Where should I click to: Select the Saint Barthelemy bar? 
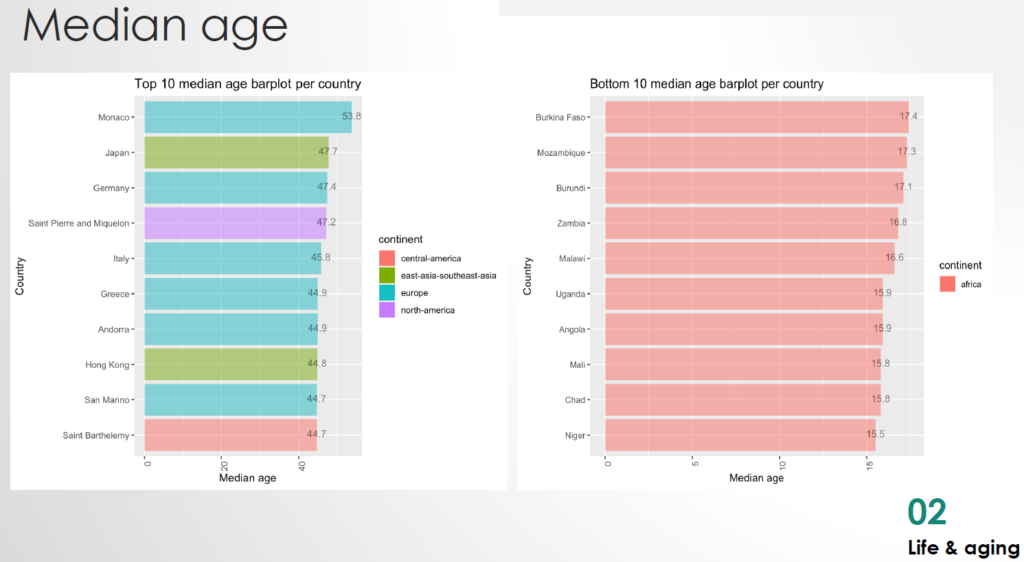pos(230,435)
